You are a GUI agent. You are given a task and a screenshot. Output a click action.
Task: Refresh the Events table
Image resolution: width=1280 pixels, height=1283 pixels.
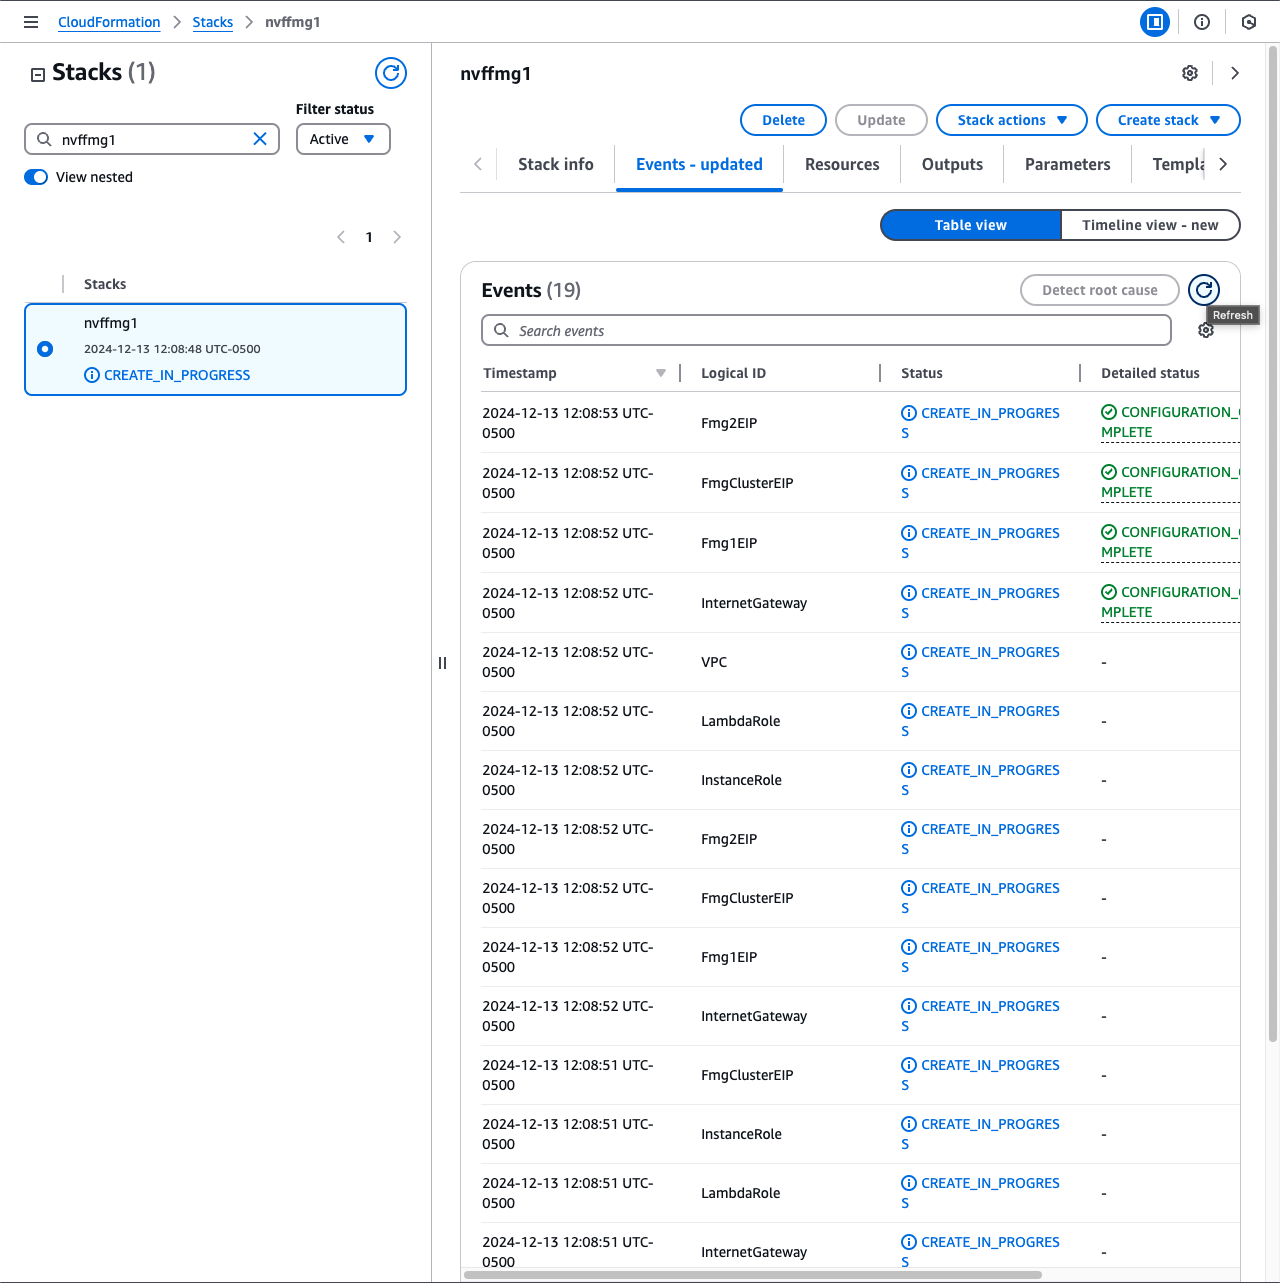click(x=1204, y=290)
